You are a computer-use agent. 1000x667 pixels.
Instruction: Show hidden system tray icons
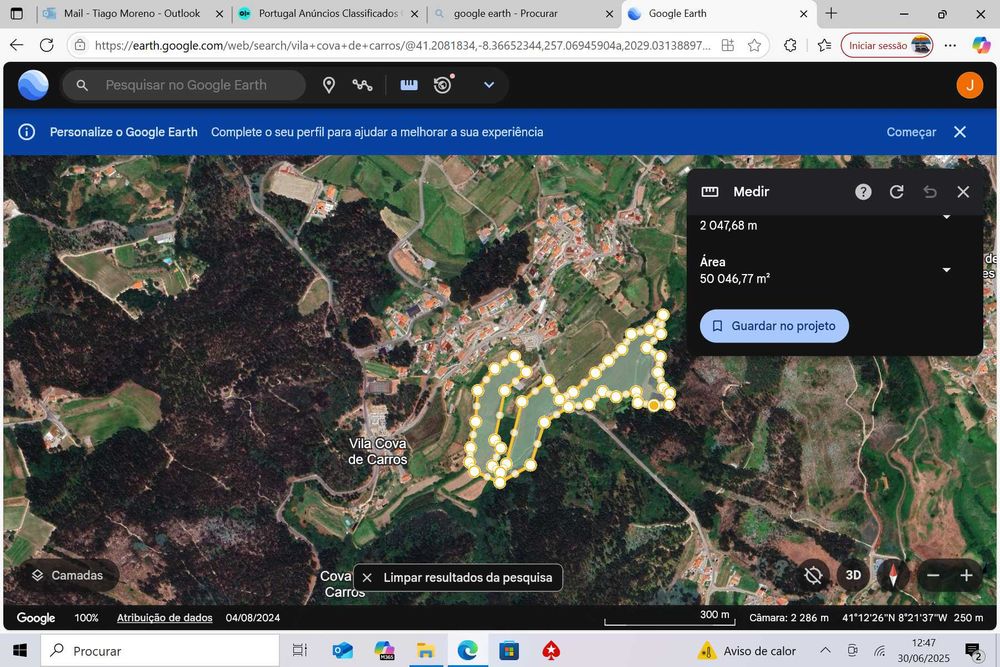pos(825,650)
